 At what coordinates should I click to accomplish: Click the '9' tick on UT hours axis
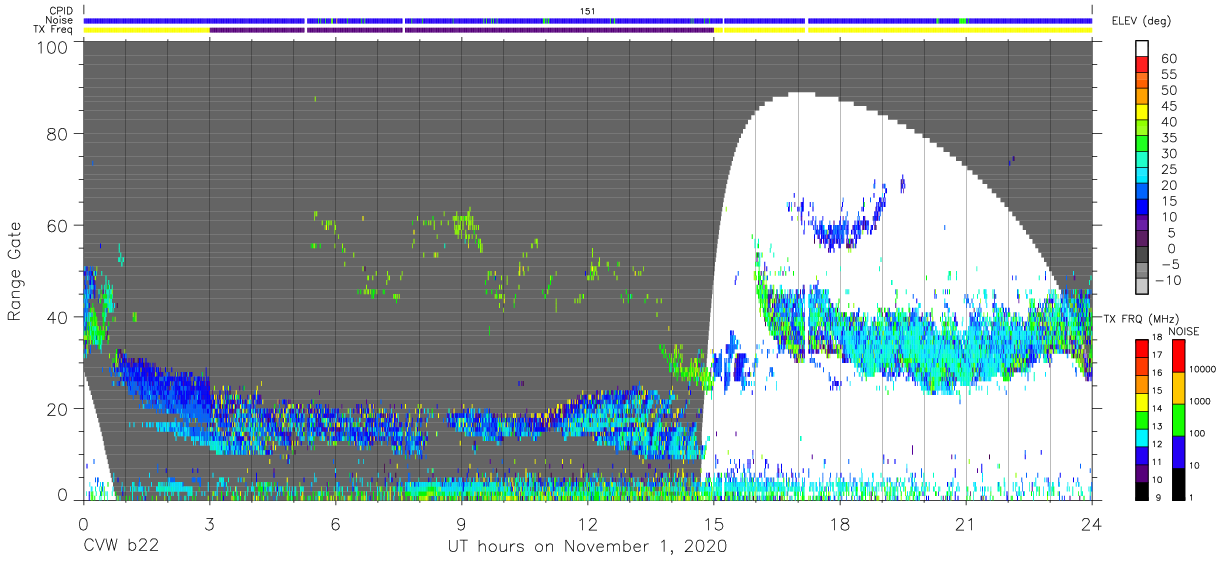pyautogui.click(x=461, y=524)
